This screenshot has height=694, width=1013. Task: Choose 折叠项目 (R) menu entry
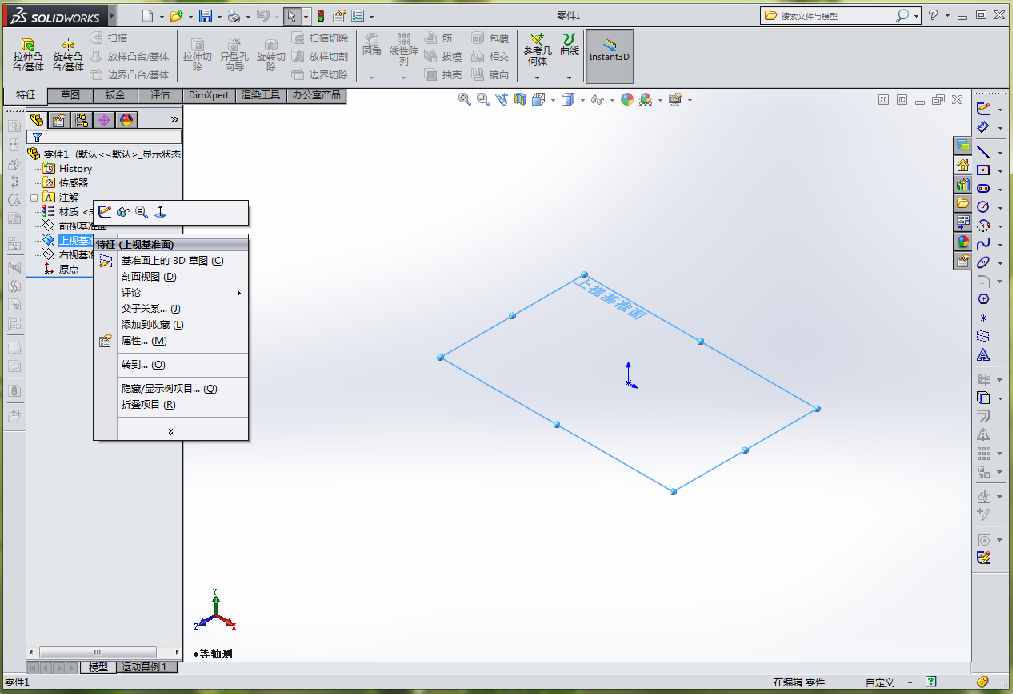pos(148,405)
